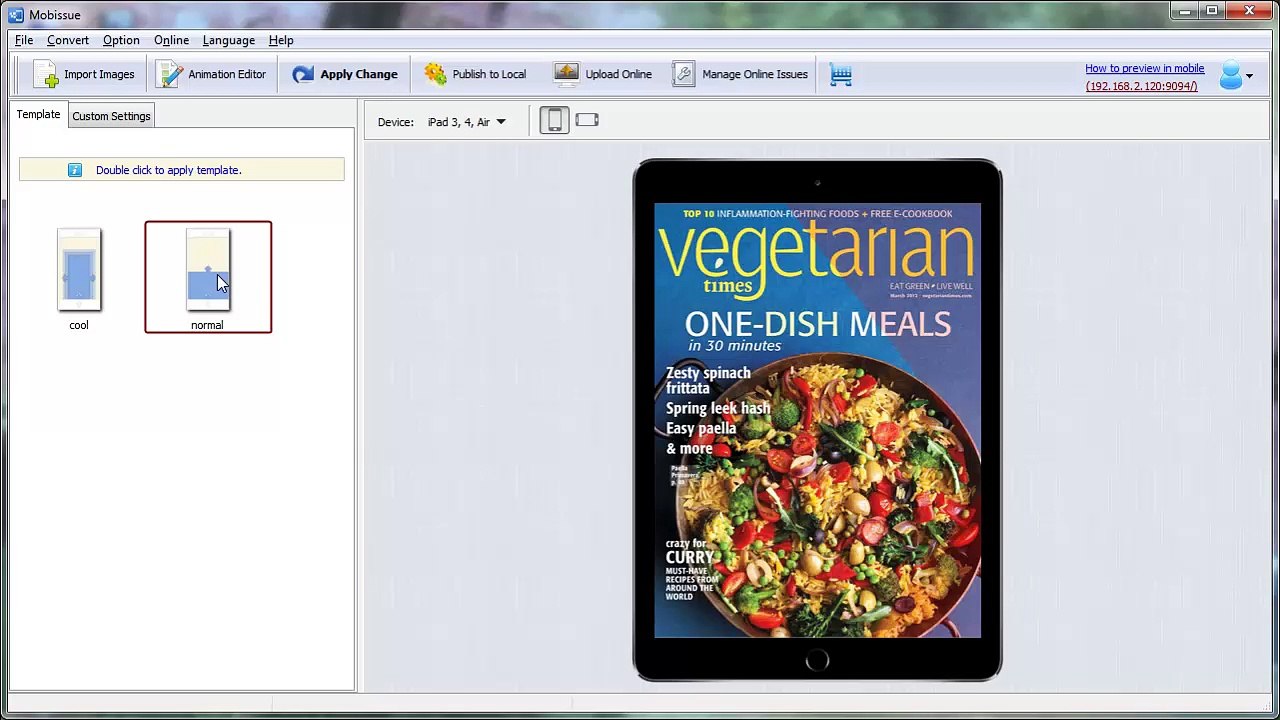Open the Online menu
Viewport: 1280px width, 720px height.
click(171, 40)
